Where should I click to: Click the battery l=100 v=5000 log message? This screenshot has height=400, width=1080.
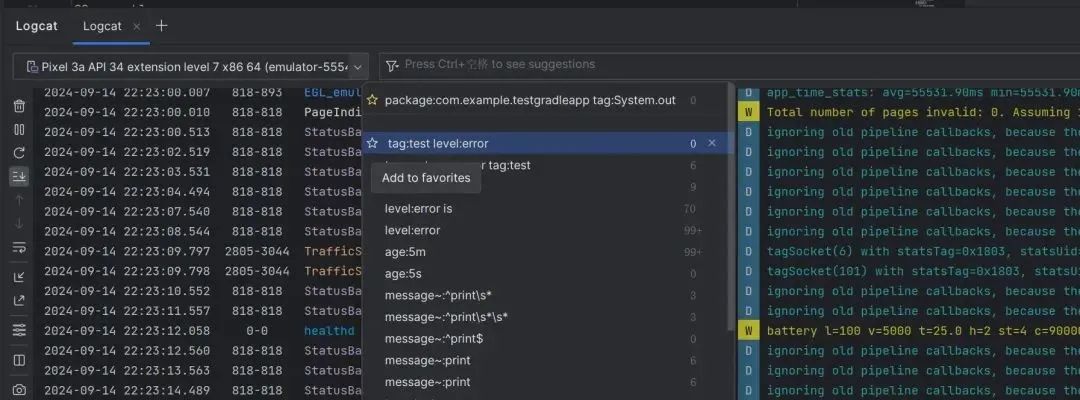923,331
